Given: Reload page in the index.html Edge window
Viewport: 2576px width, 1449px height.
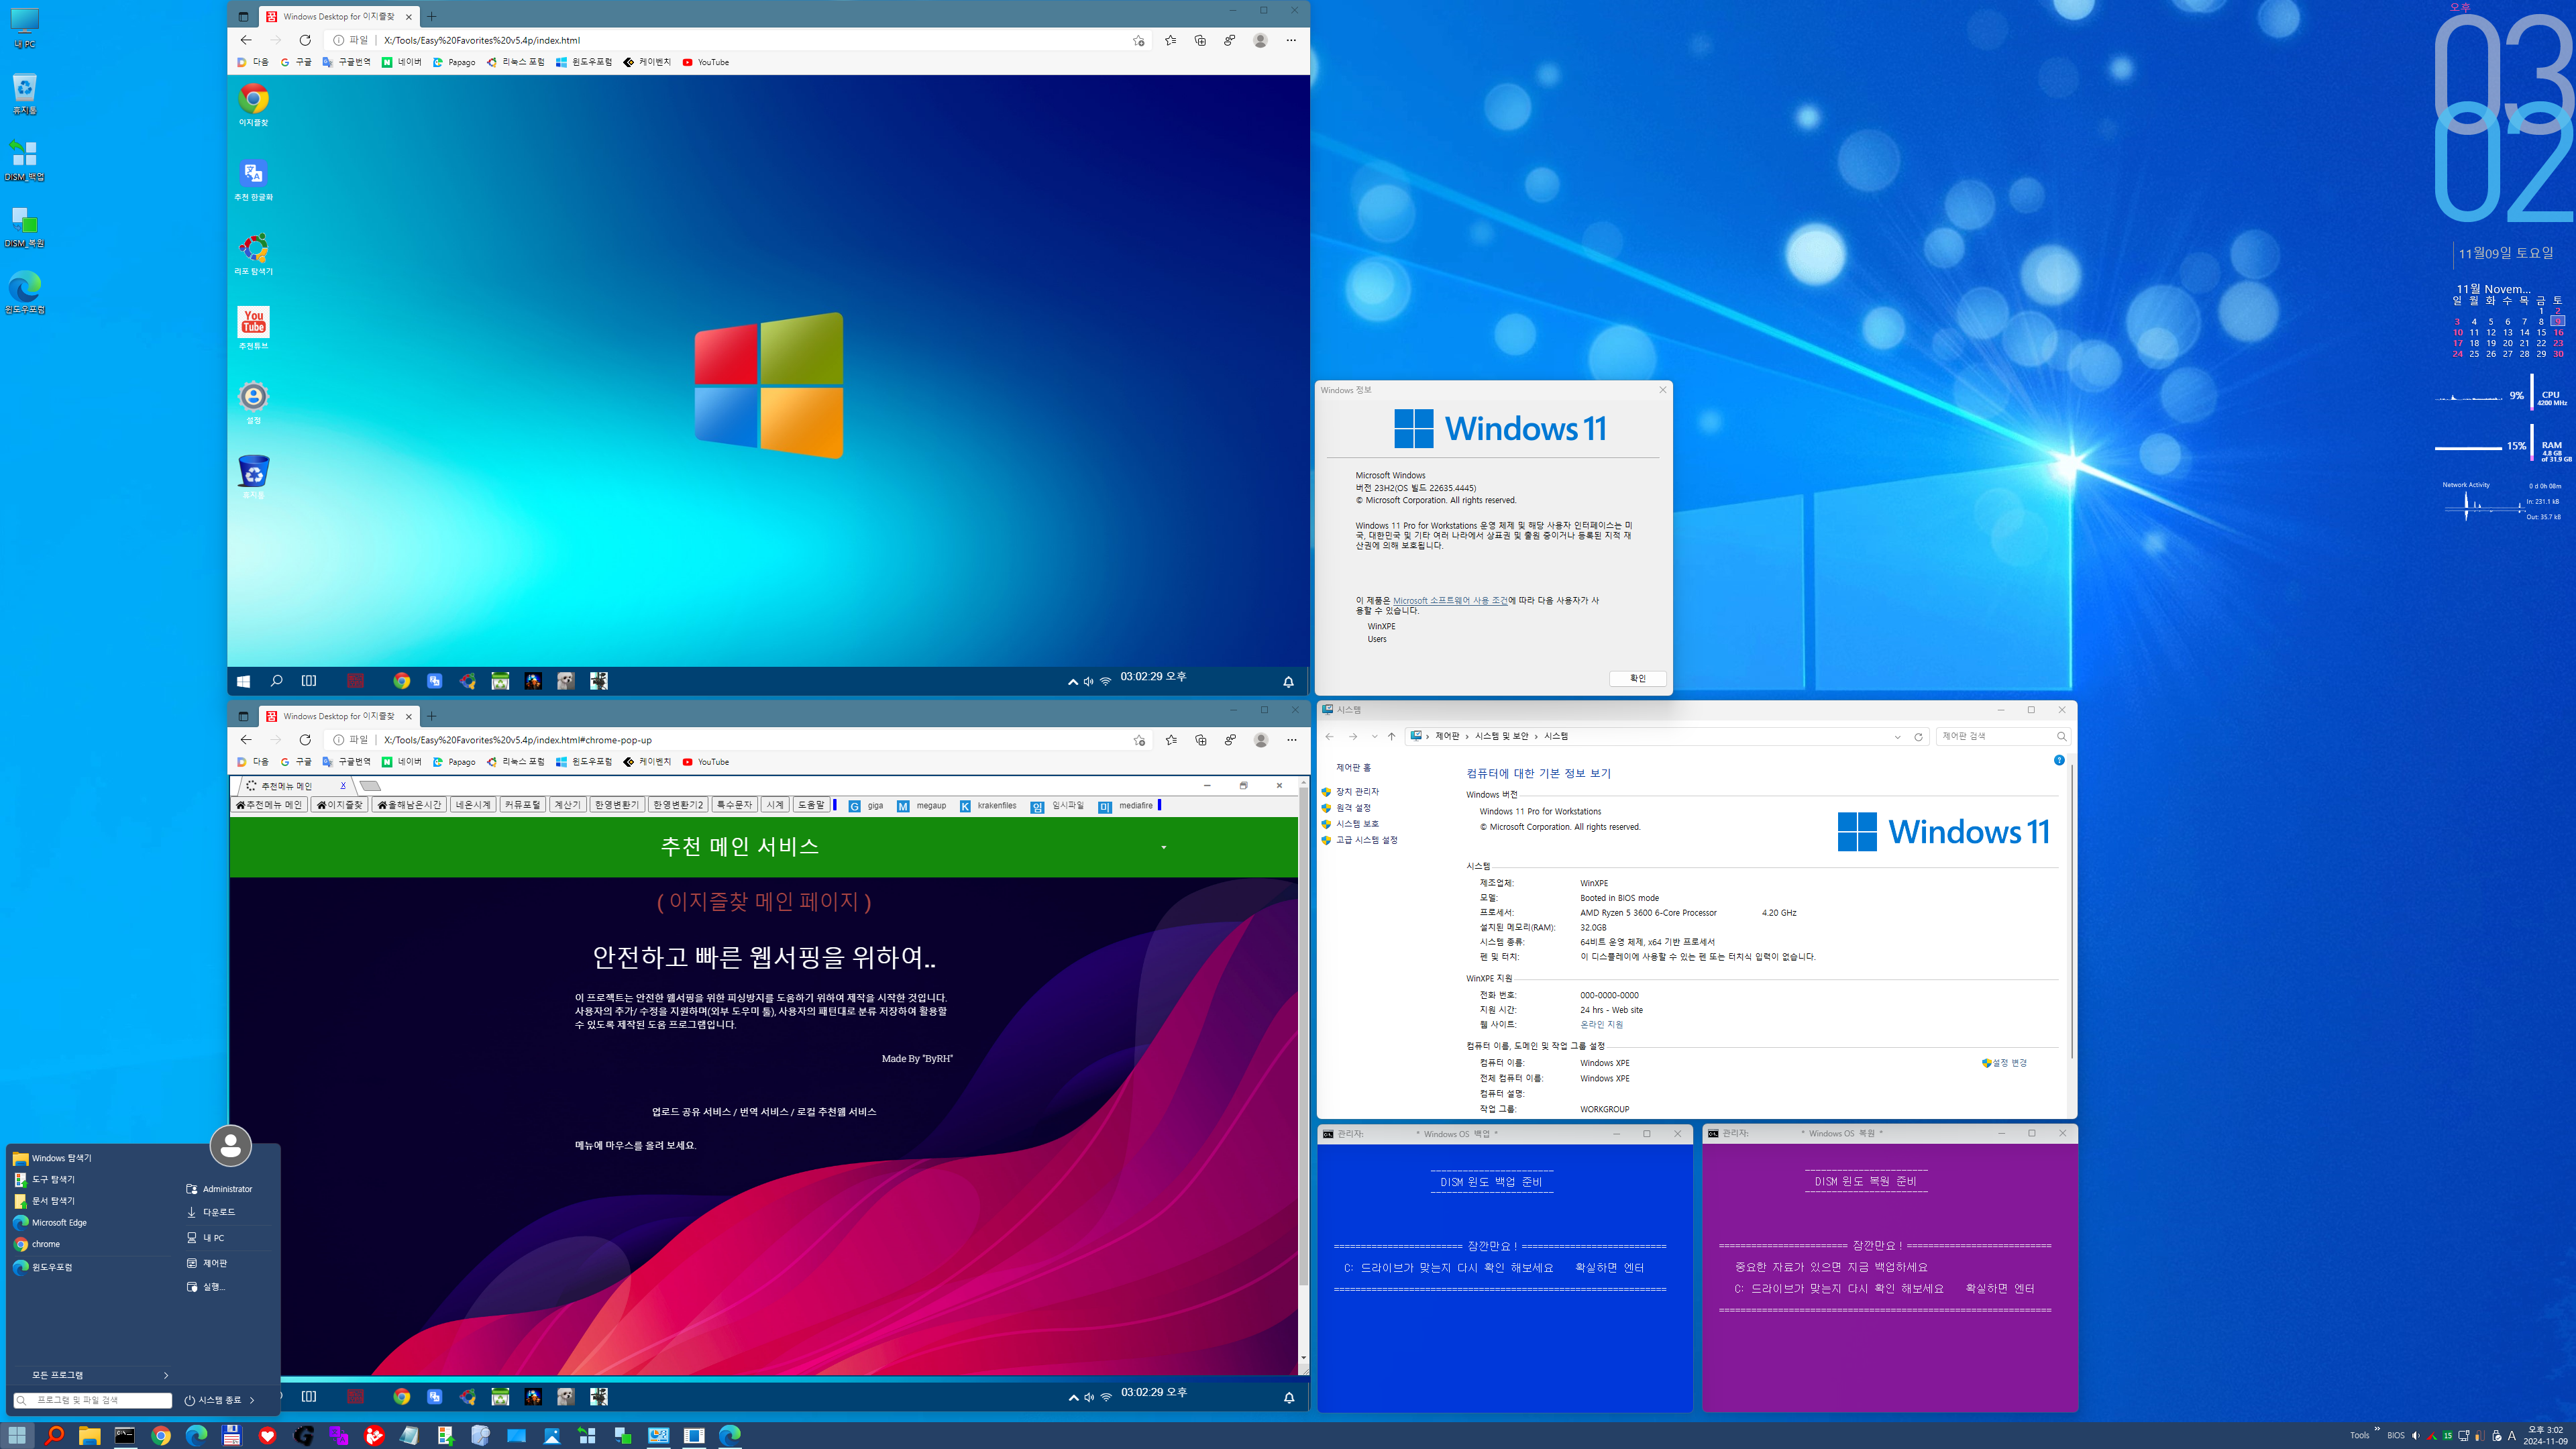Looking at the screenshot, I should point(305,40).
